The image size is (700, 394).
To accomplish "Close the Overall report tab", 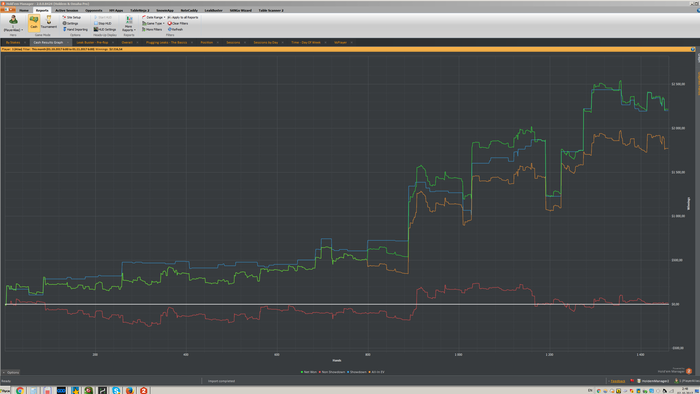I will coord(137,42).
